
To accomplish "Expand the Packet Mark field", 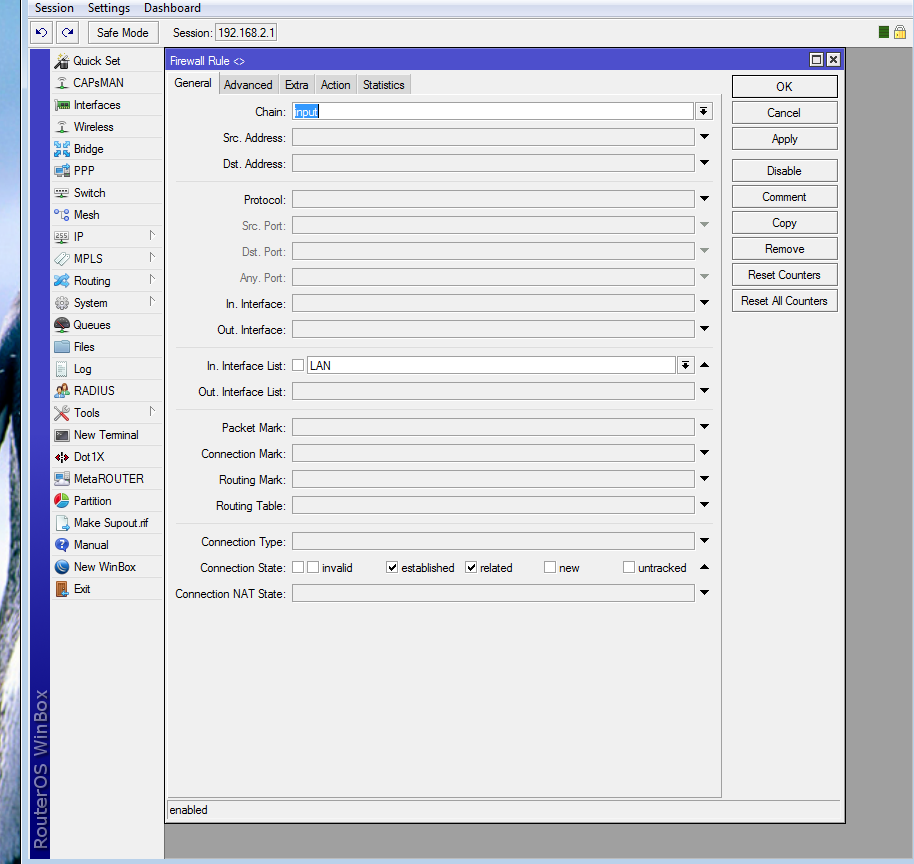I will click(x=704, y=427).
